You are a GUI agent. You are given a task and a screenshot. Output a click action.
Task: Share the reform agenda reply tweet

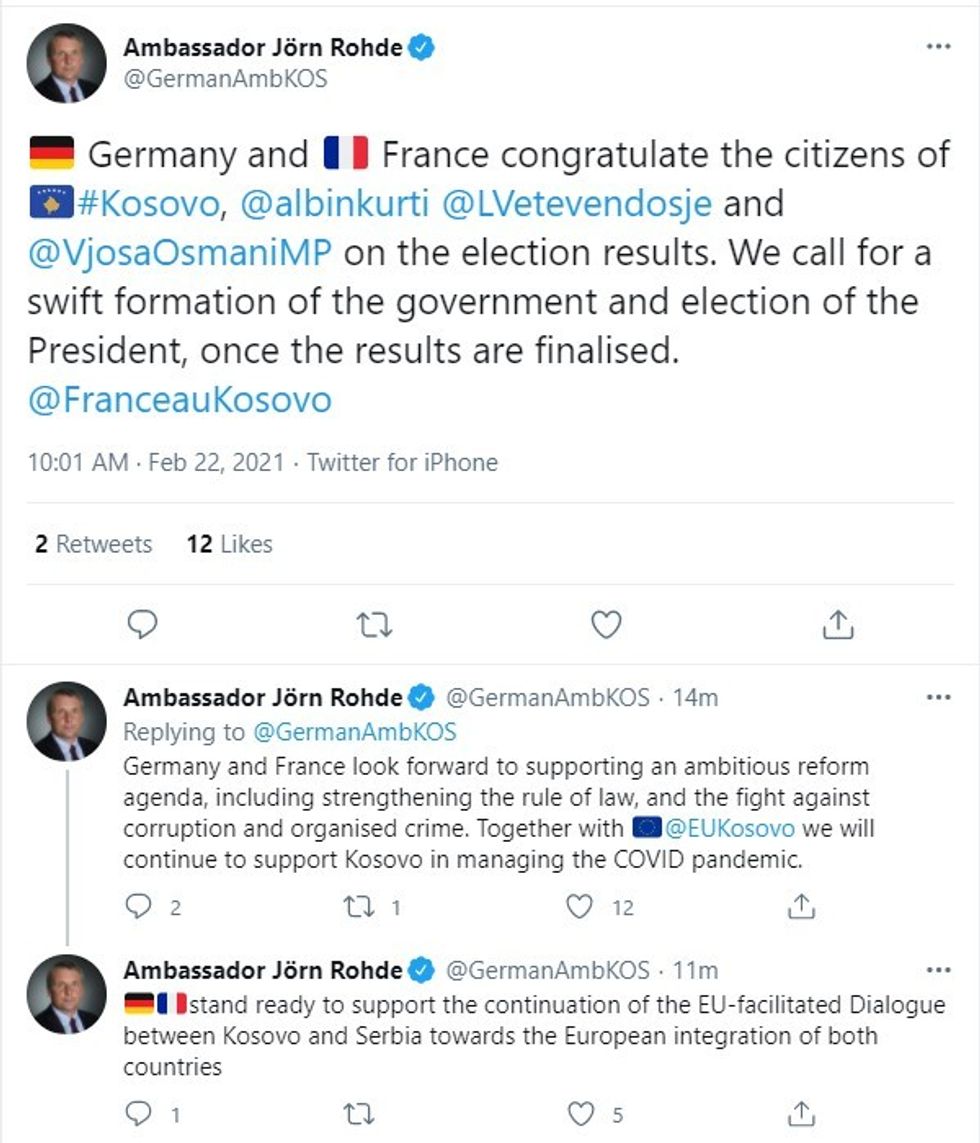[800, 907]
